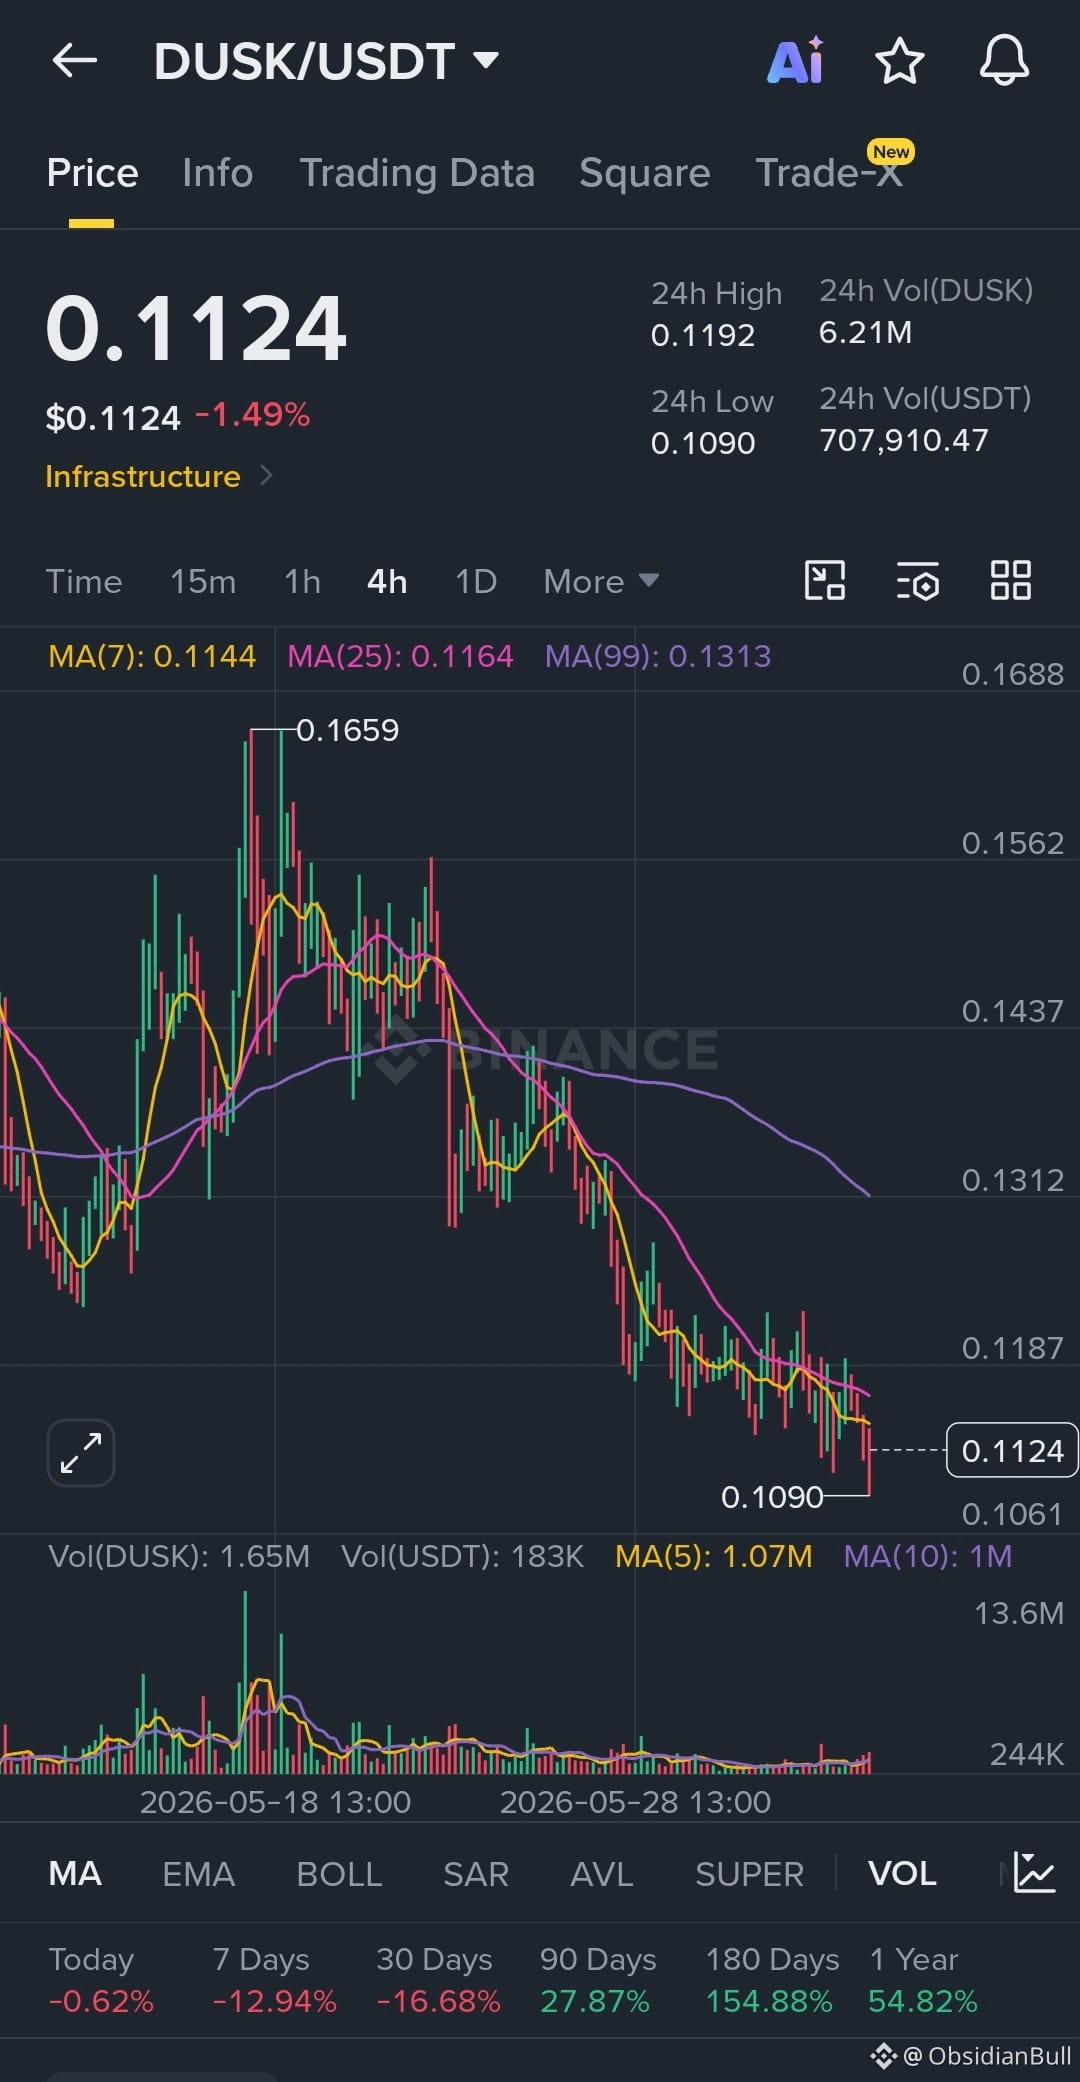
Task: Tap 7 Days -12.94% performance
Action: coord(274,1980)
